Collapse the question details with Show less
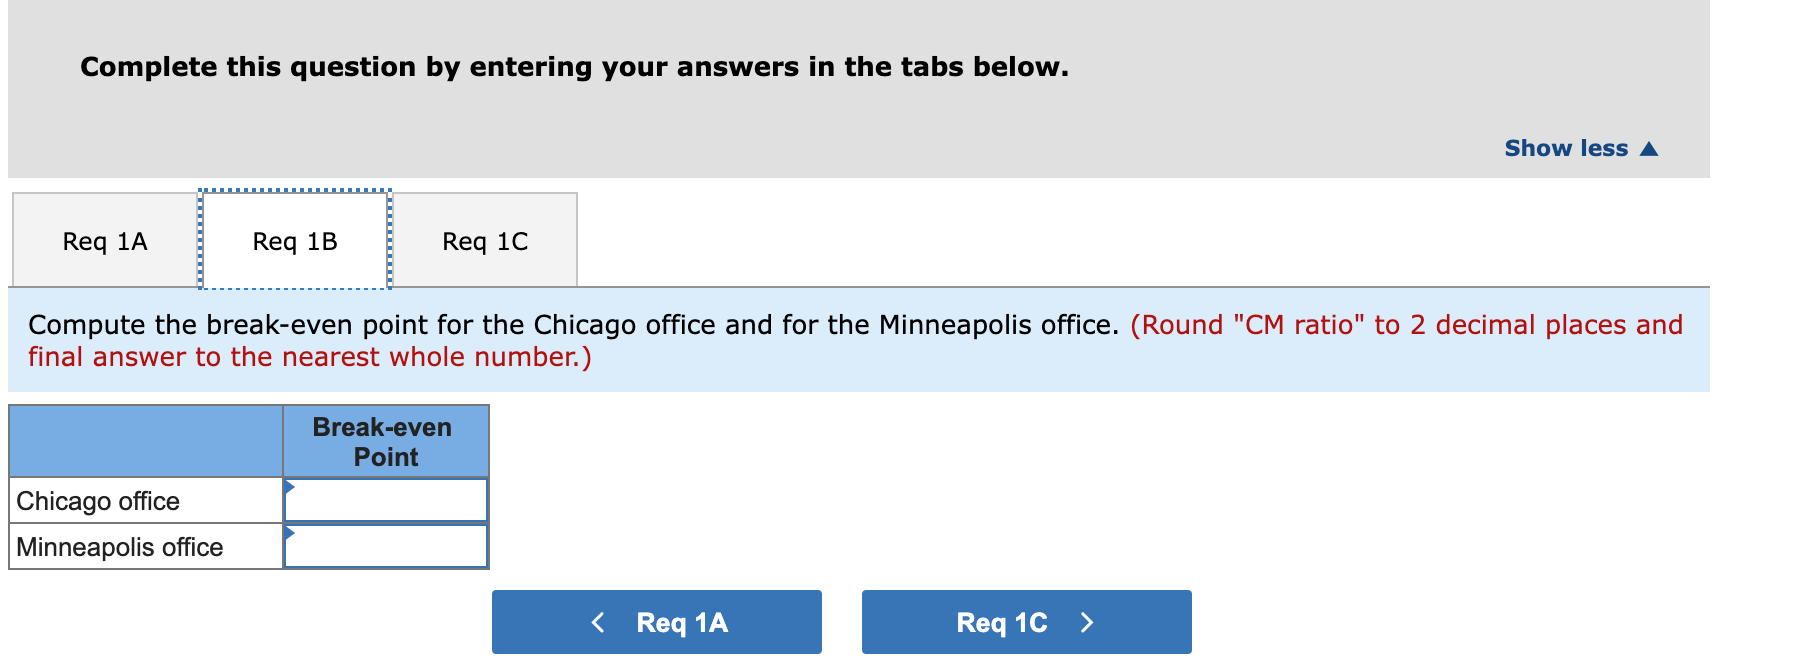 1565,148
